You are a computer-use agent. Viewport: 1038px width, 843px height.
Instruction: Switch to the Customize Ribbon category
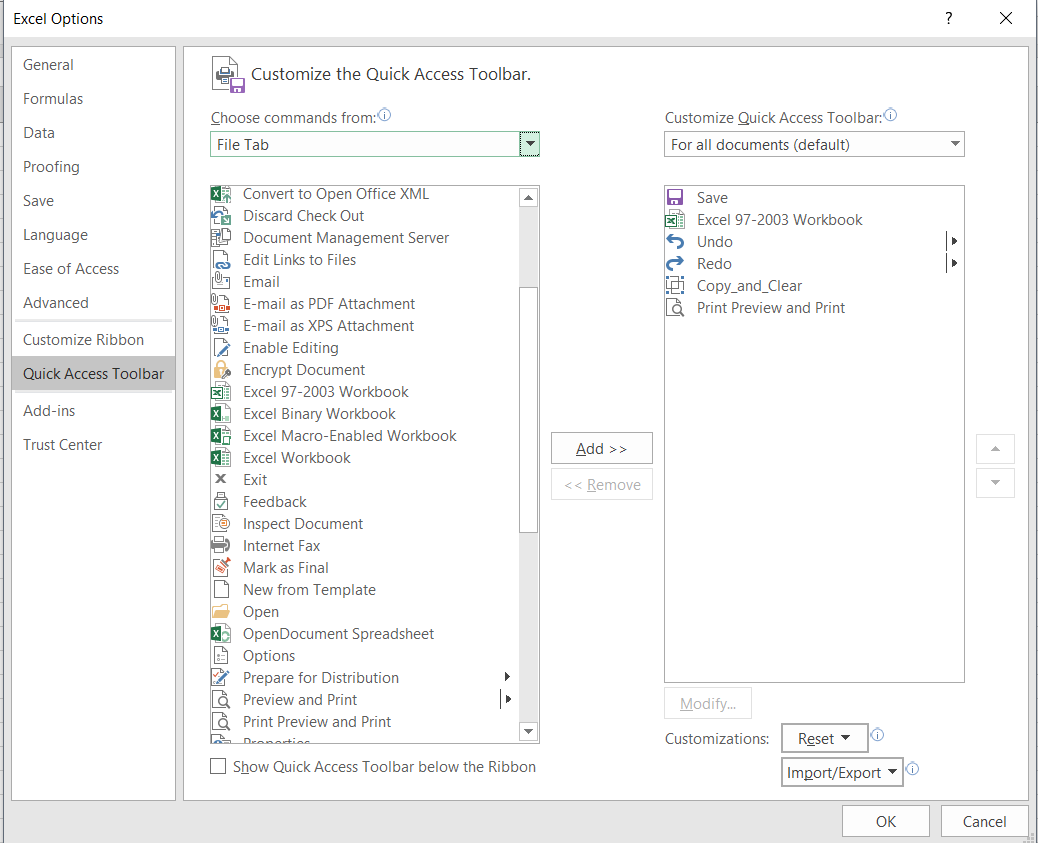(x=83, y=340)
